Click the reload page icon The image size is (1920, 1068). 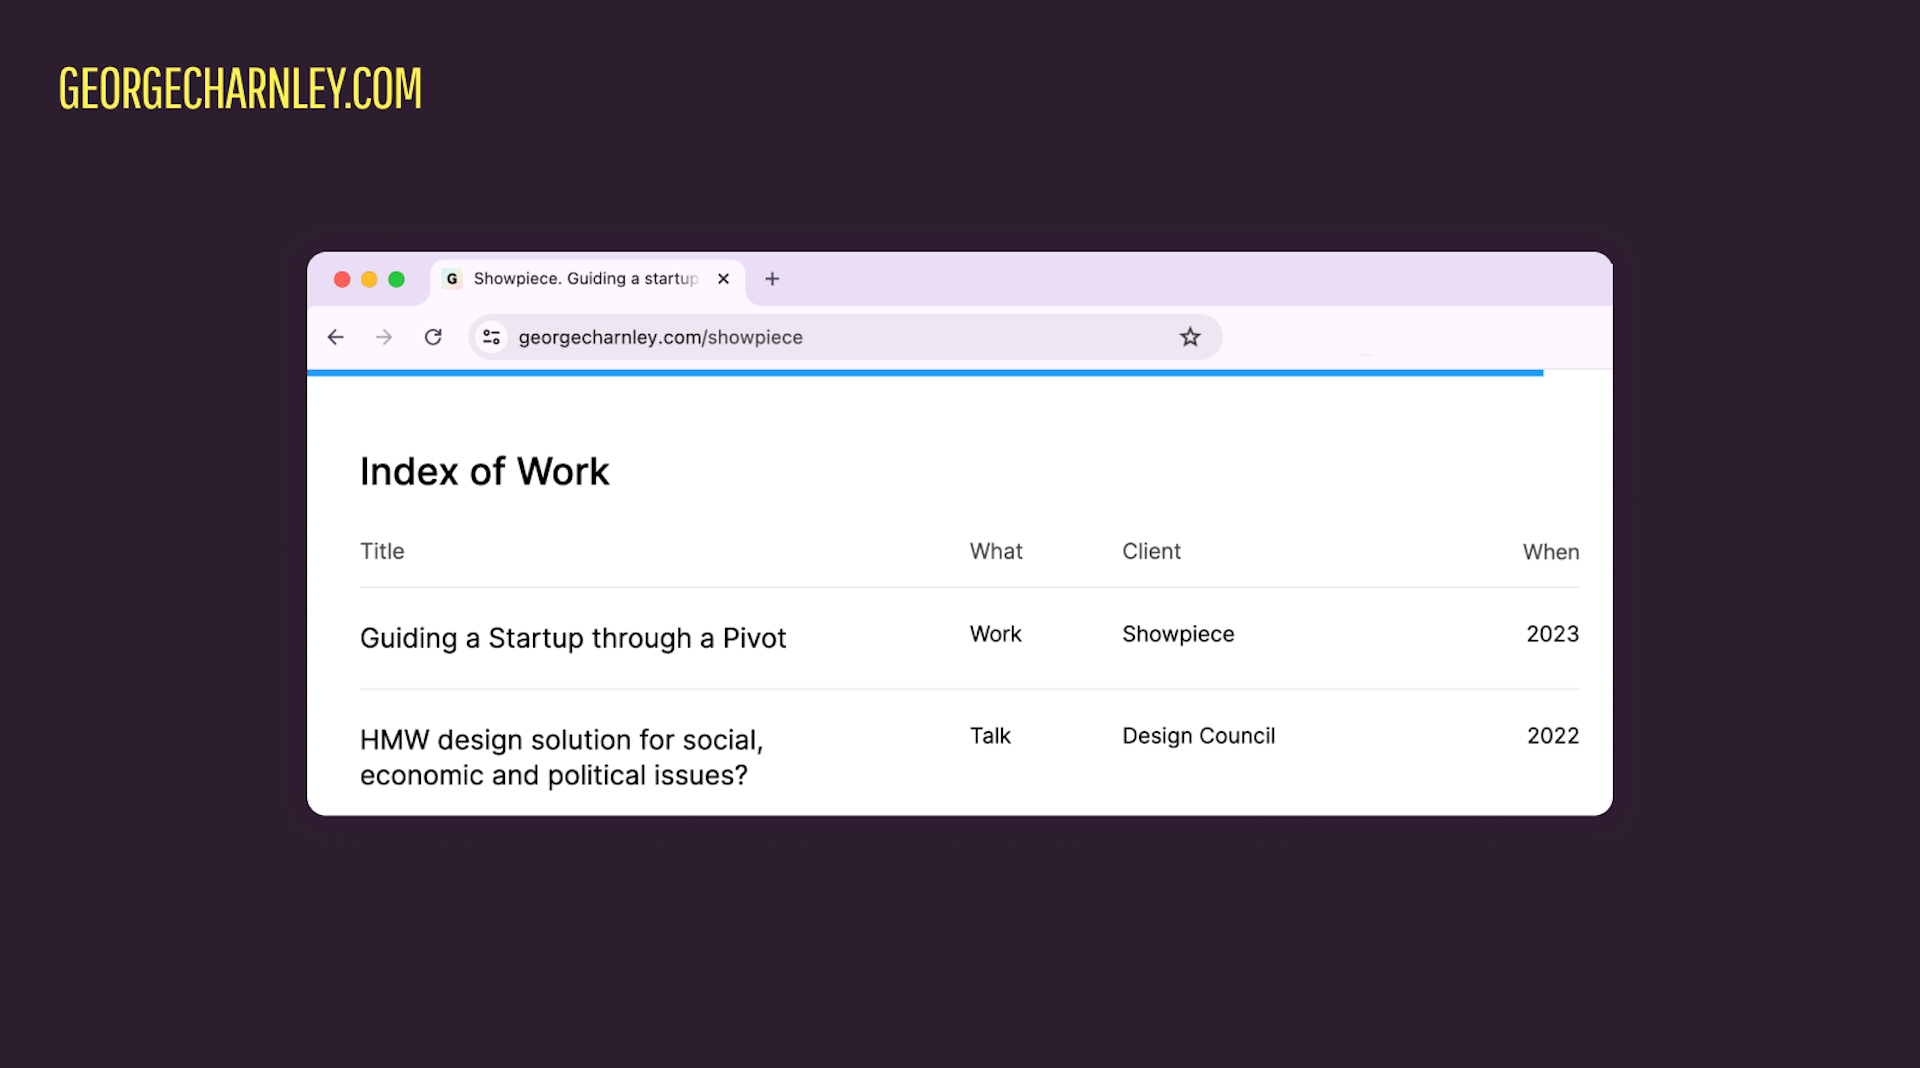(433, 337)
